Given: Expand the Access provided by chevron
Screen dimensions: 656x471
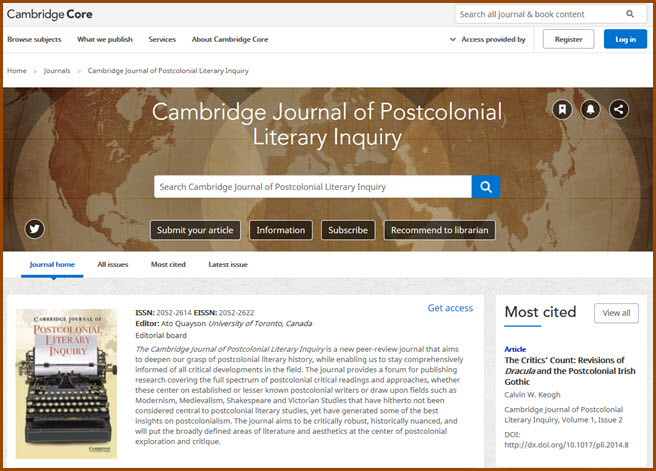Looking at the screenshot, I should point(452,39).
